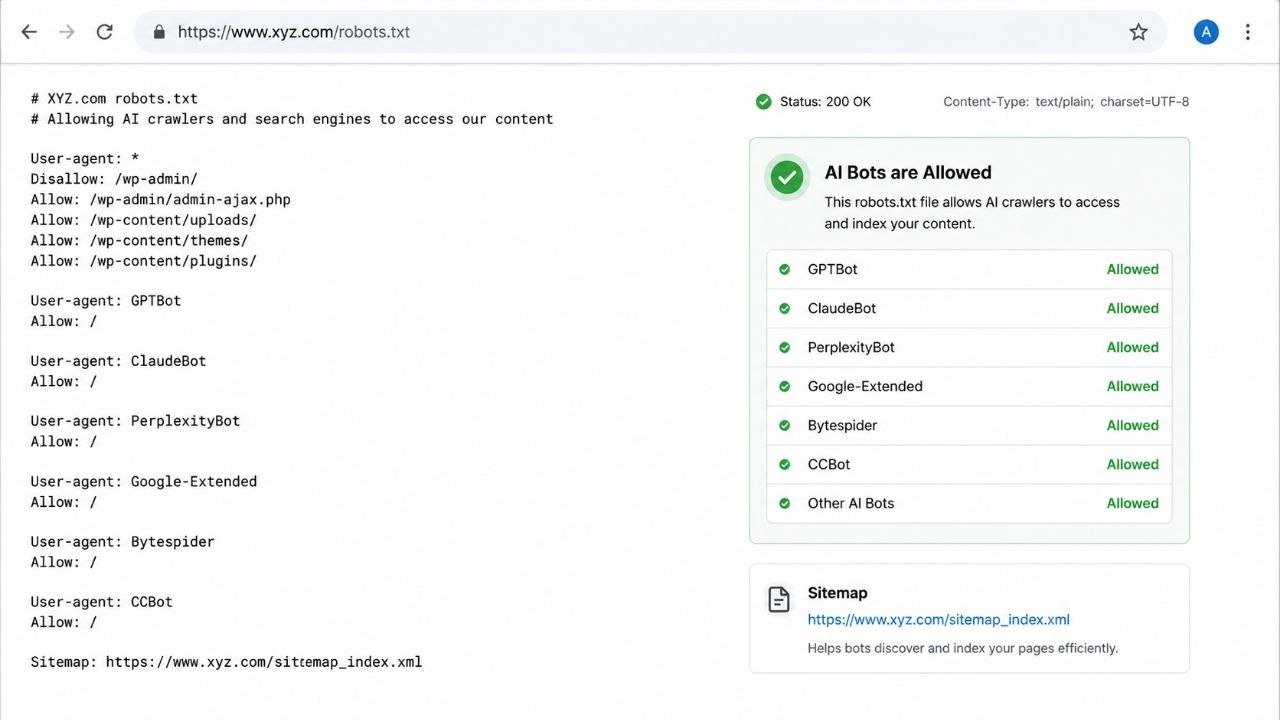Click the 'Allow: /wp-content/uploads/' line
Viewport: 1280px width, 720px height.
click(143, 220)
